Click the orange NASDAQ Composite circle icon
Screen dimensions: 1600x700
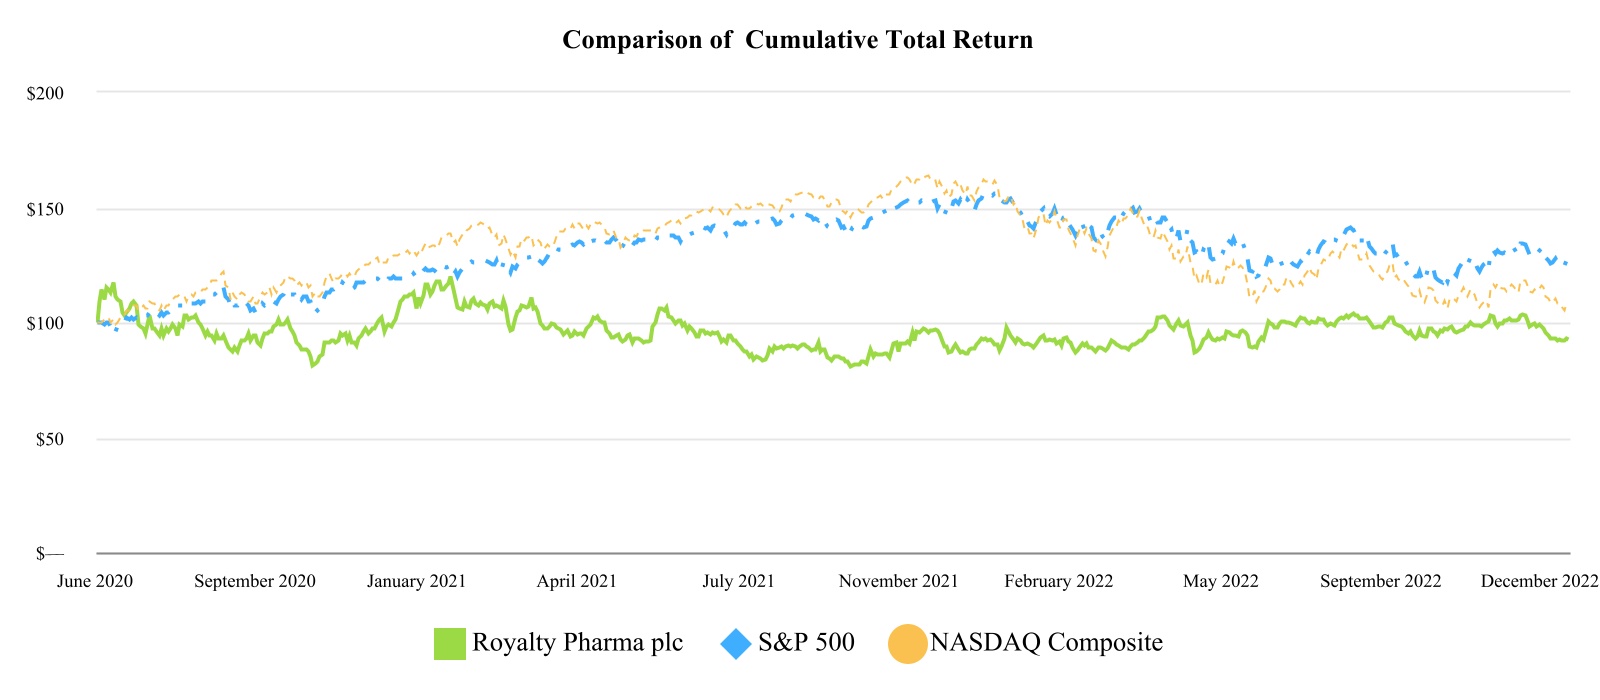pos(906,644)
